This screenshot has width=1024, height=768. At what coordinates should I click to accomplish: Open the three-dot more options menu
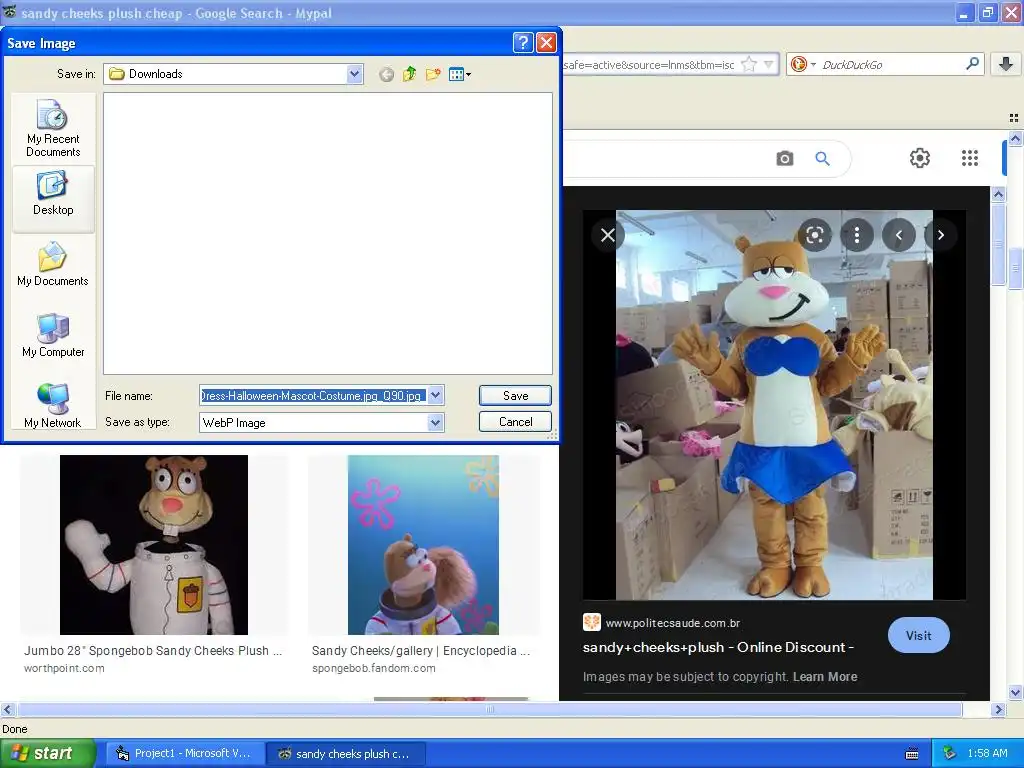click(x=857, y=235)
